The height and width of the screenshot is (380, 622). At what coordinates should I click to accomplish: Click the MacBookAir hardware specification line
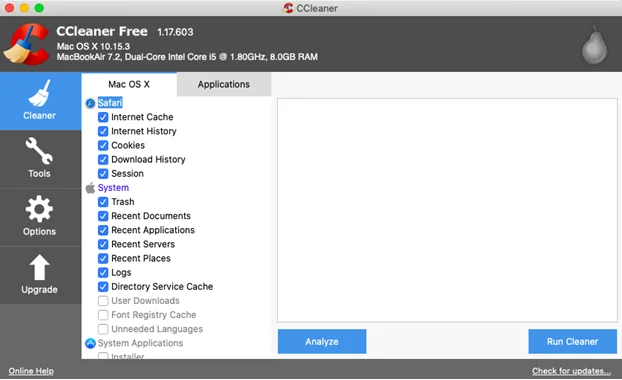click(187, 57)
